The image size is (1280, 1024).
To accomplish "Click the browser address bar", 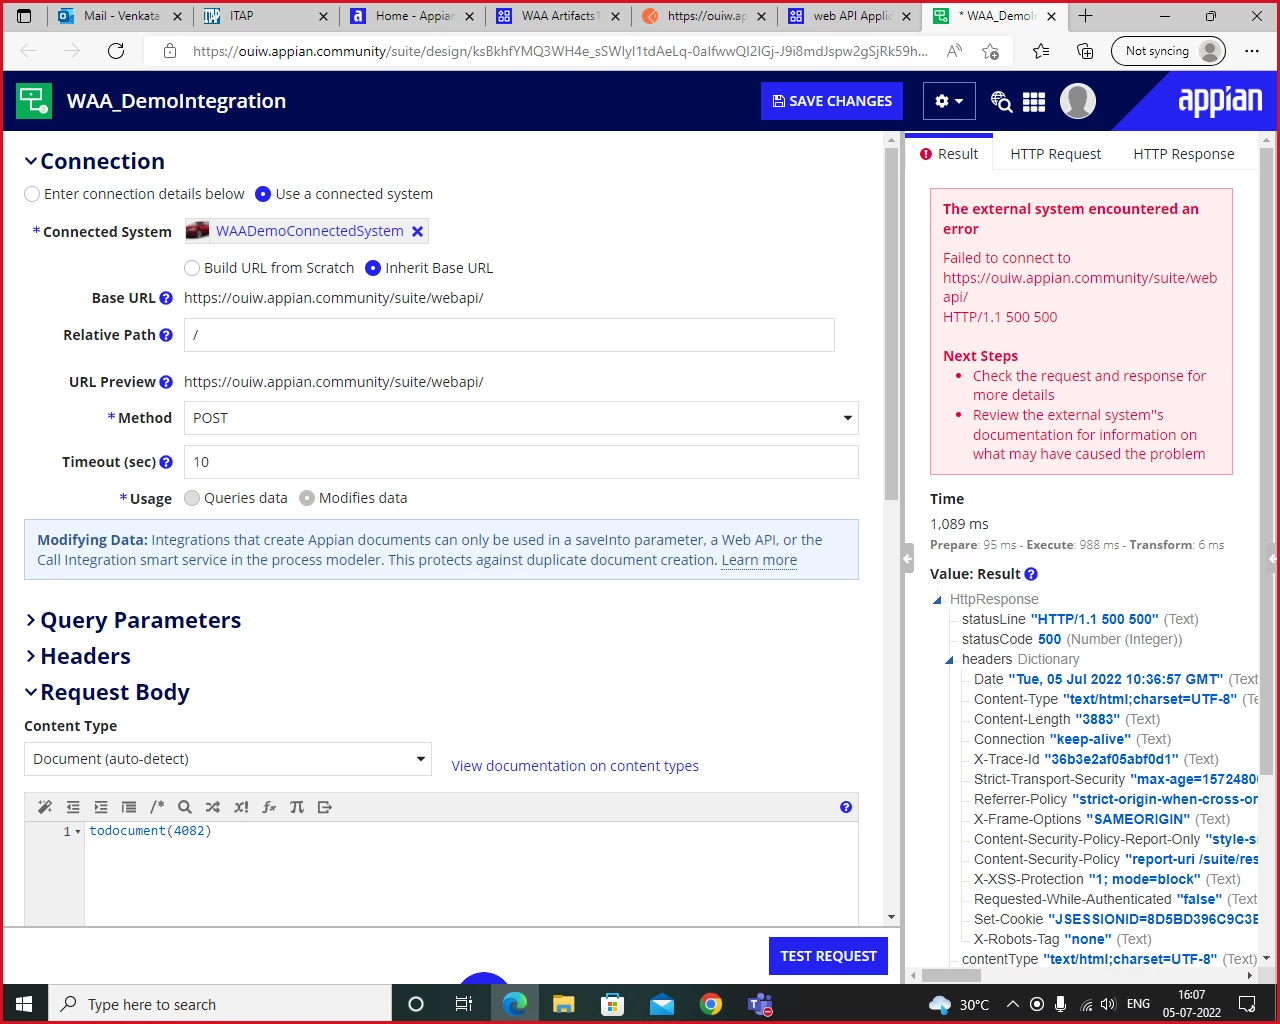I will pyautogui.click(x=560, y=51).
